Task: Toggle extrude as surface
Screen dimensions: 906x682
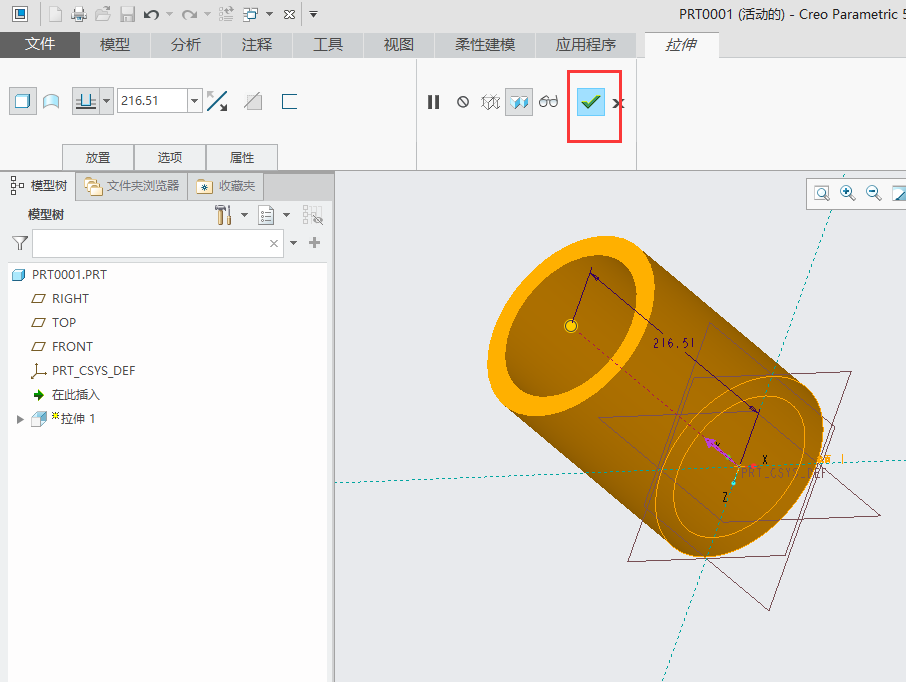Action: (x=51, y=101)
